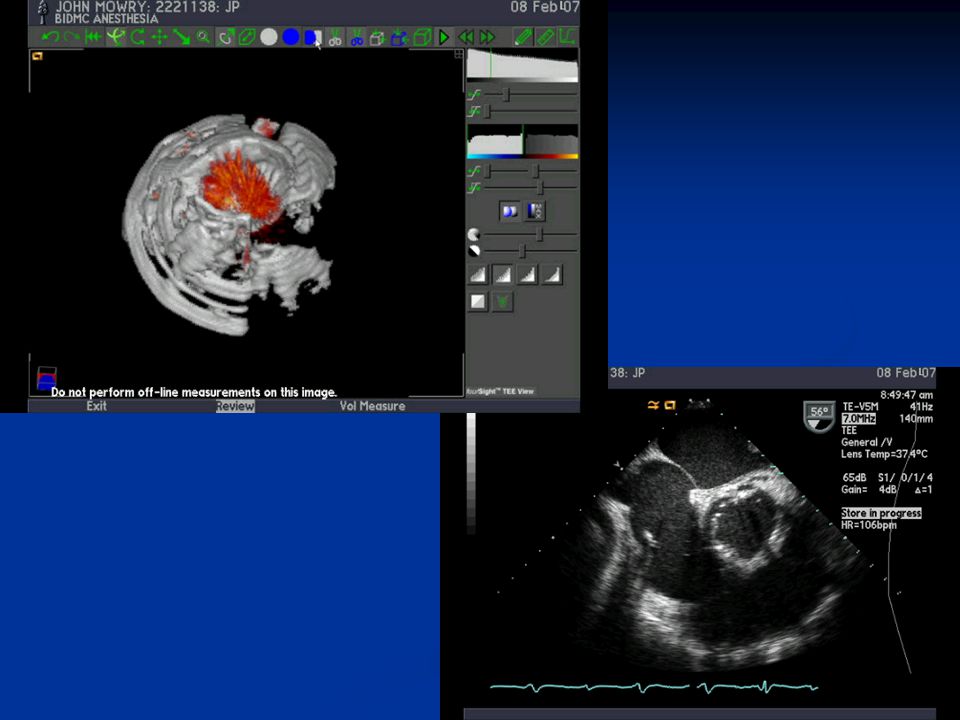
Task: Click the color Doppler histogram display
Action: click(522, 141)
